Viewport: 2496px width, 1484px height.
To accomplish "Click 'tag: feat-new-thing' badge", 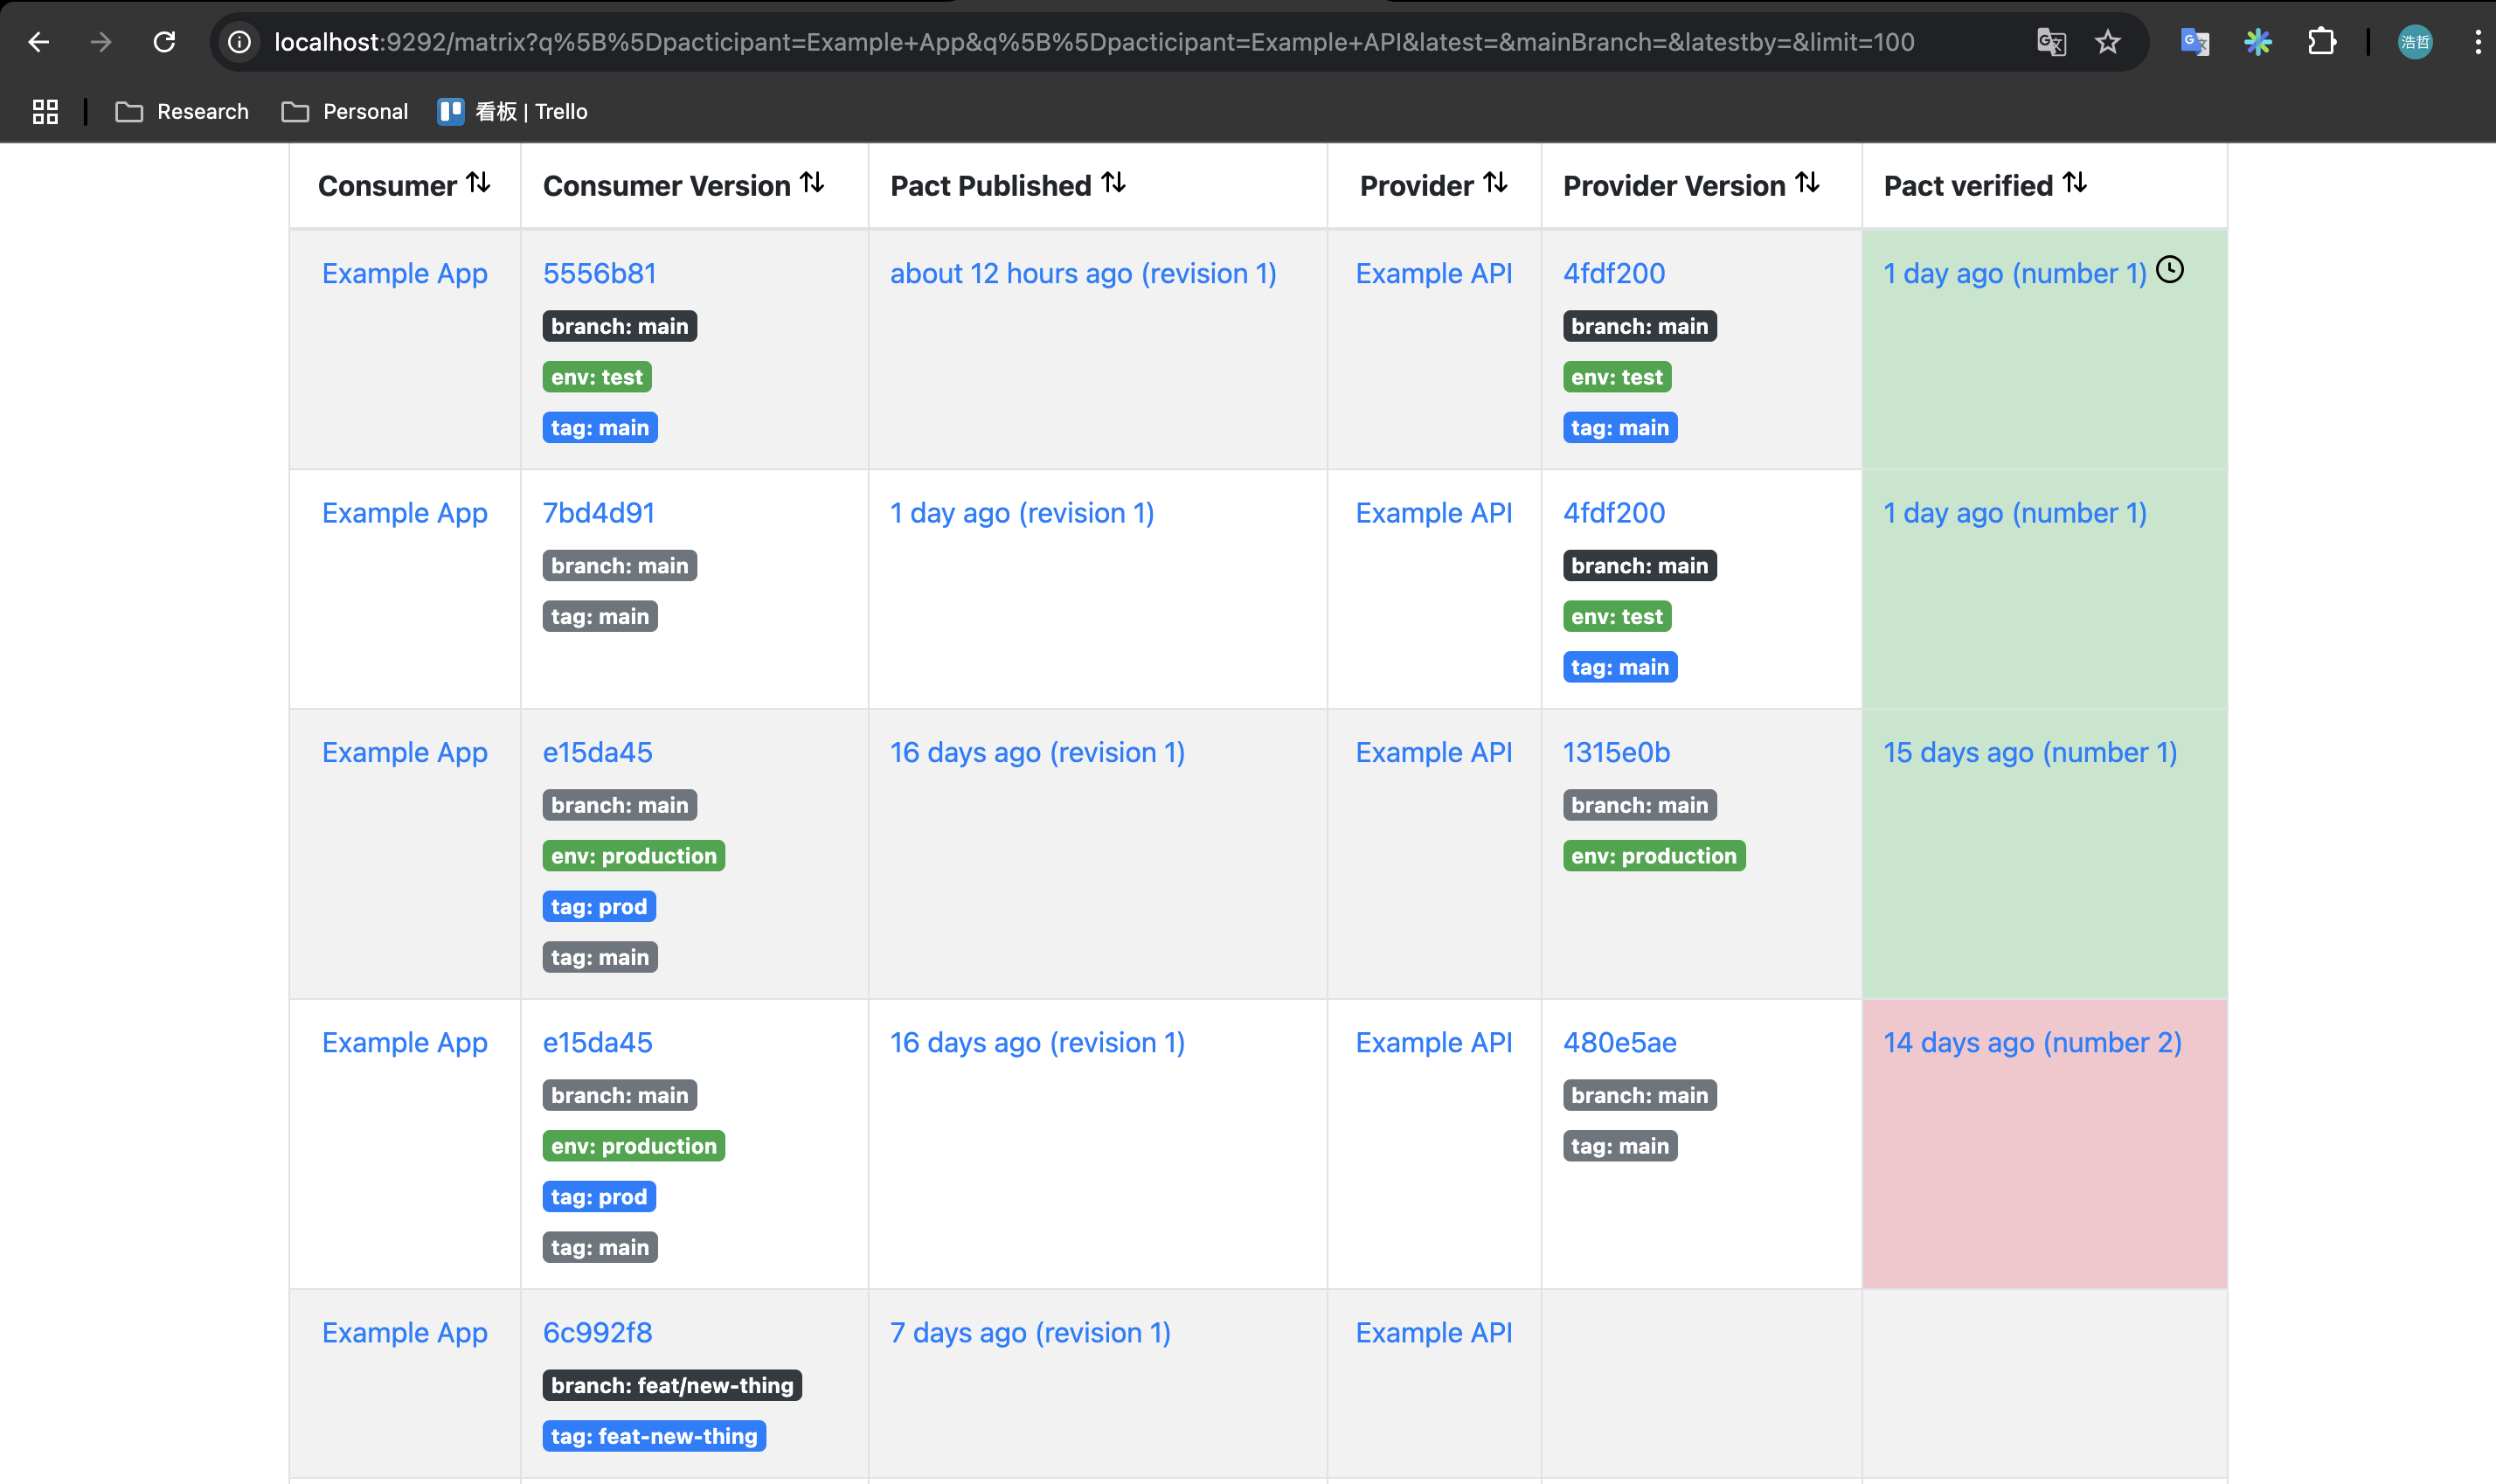I will point(654,1436).
